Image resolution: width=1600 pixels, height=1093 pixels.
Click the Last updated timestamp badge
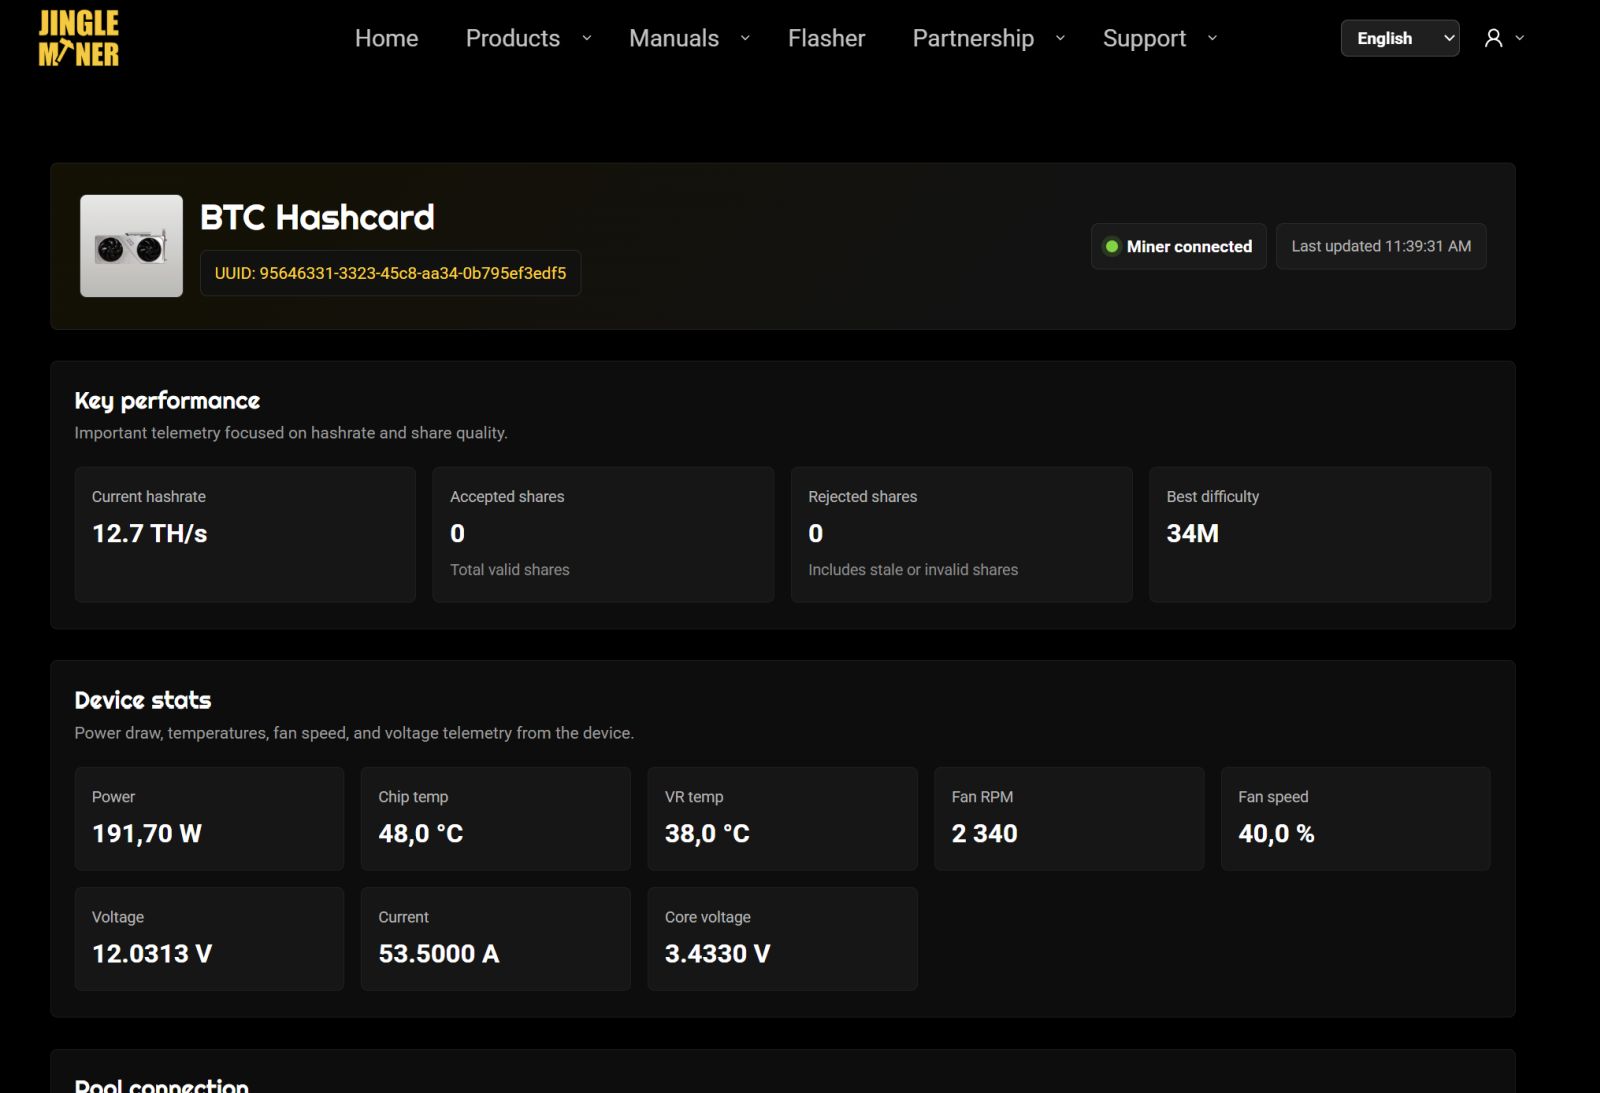(x=1380, y=246)
